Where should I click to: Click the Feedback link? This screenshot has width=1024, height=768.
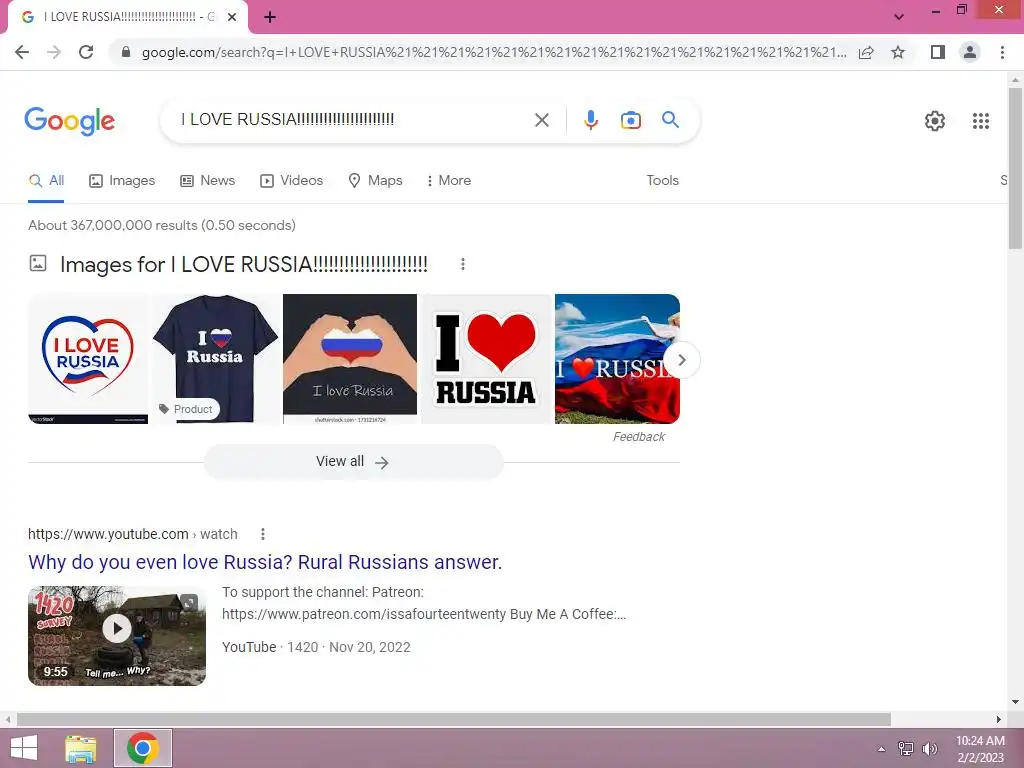click(x=638, y=437)
